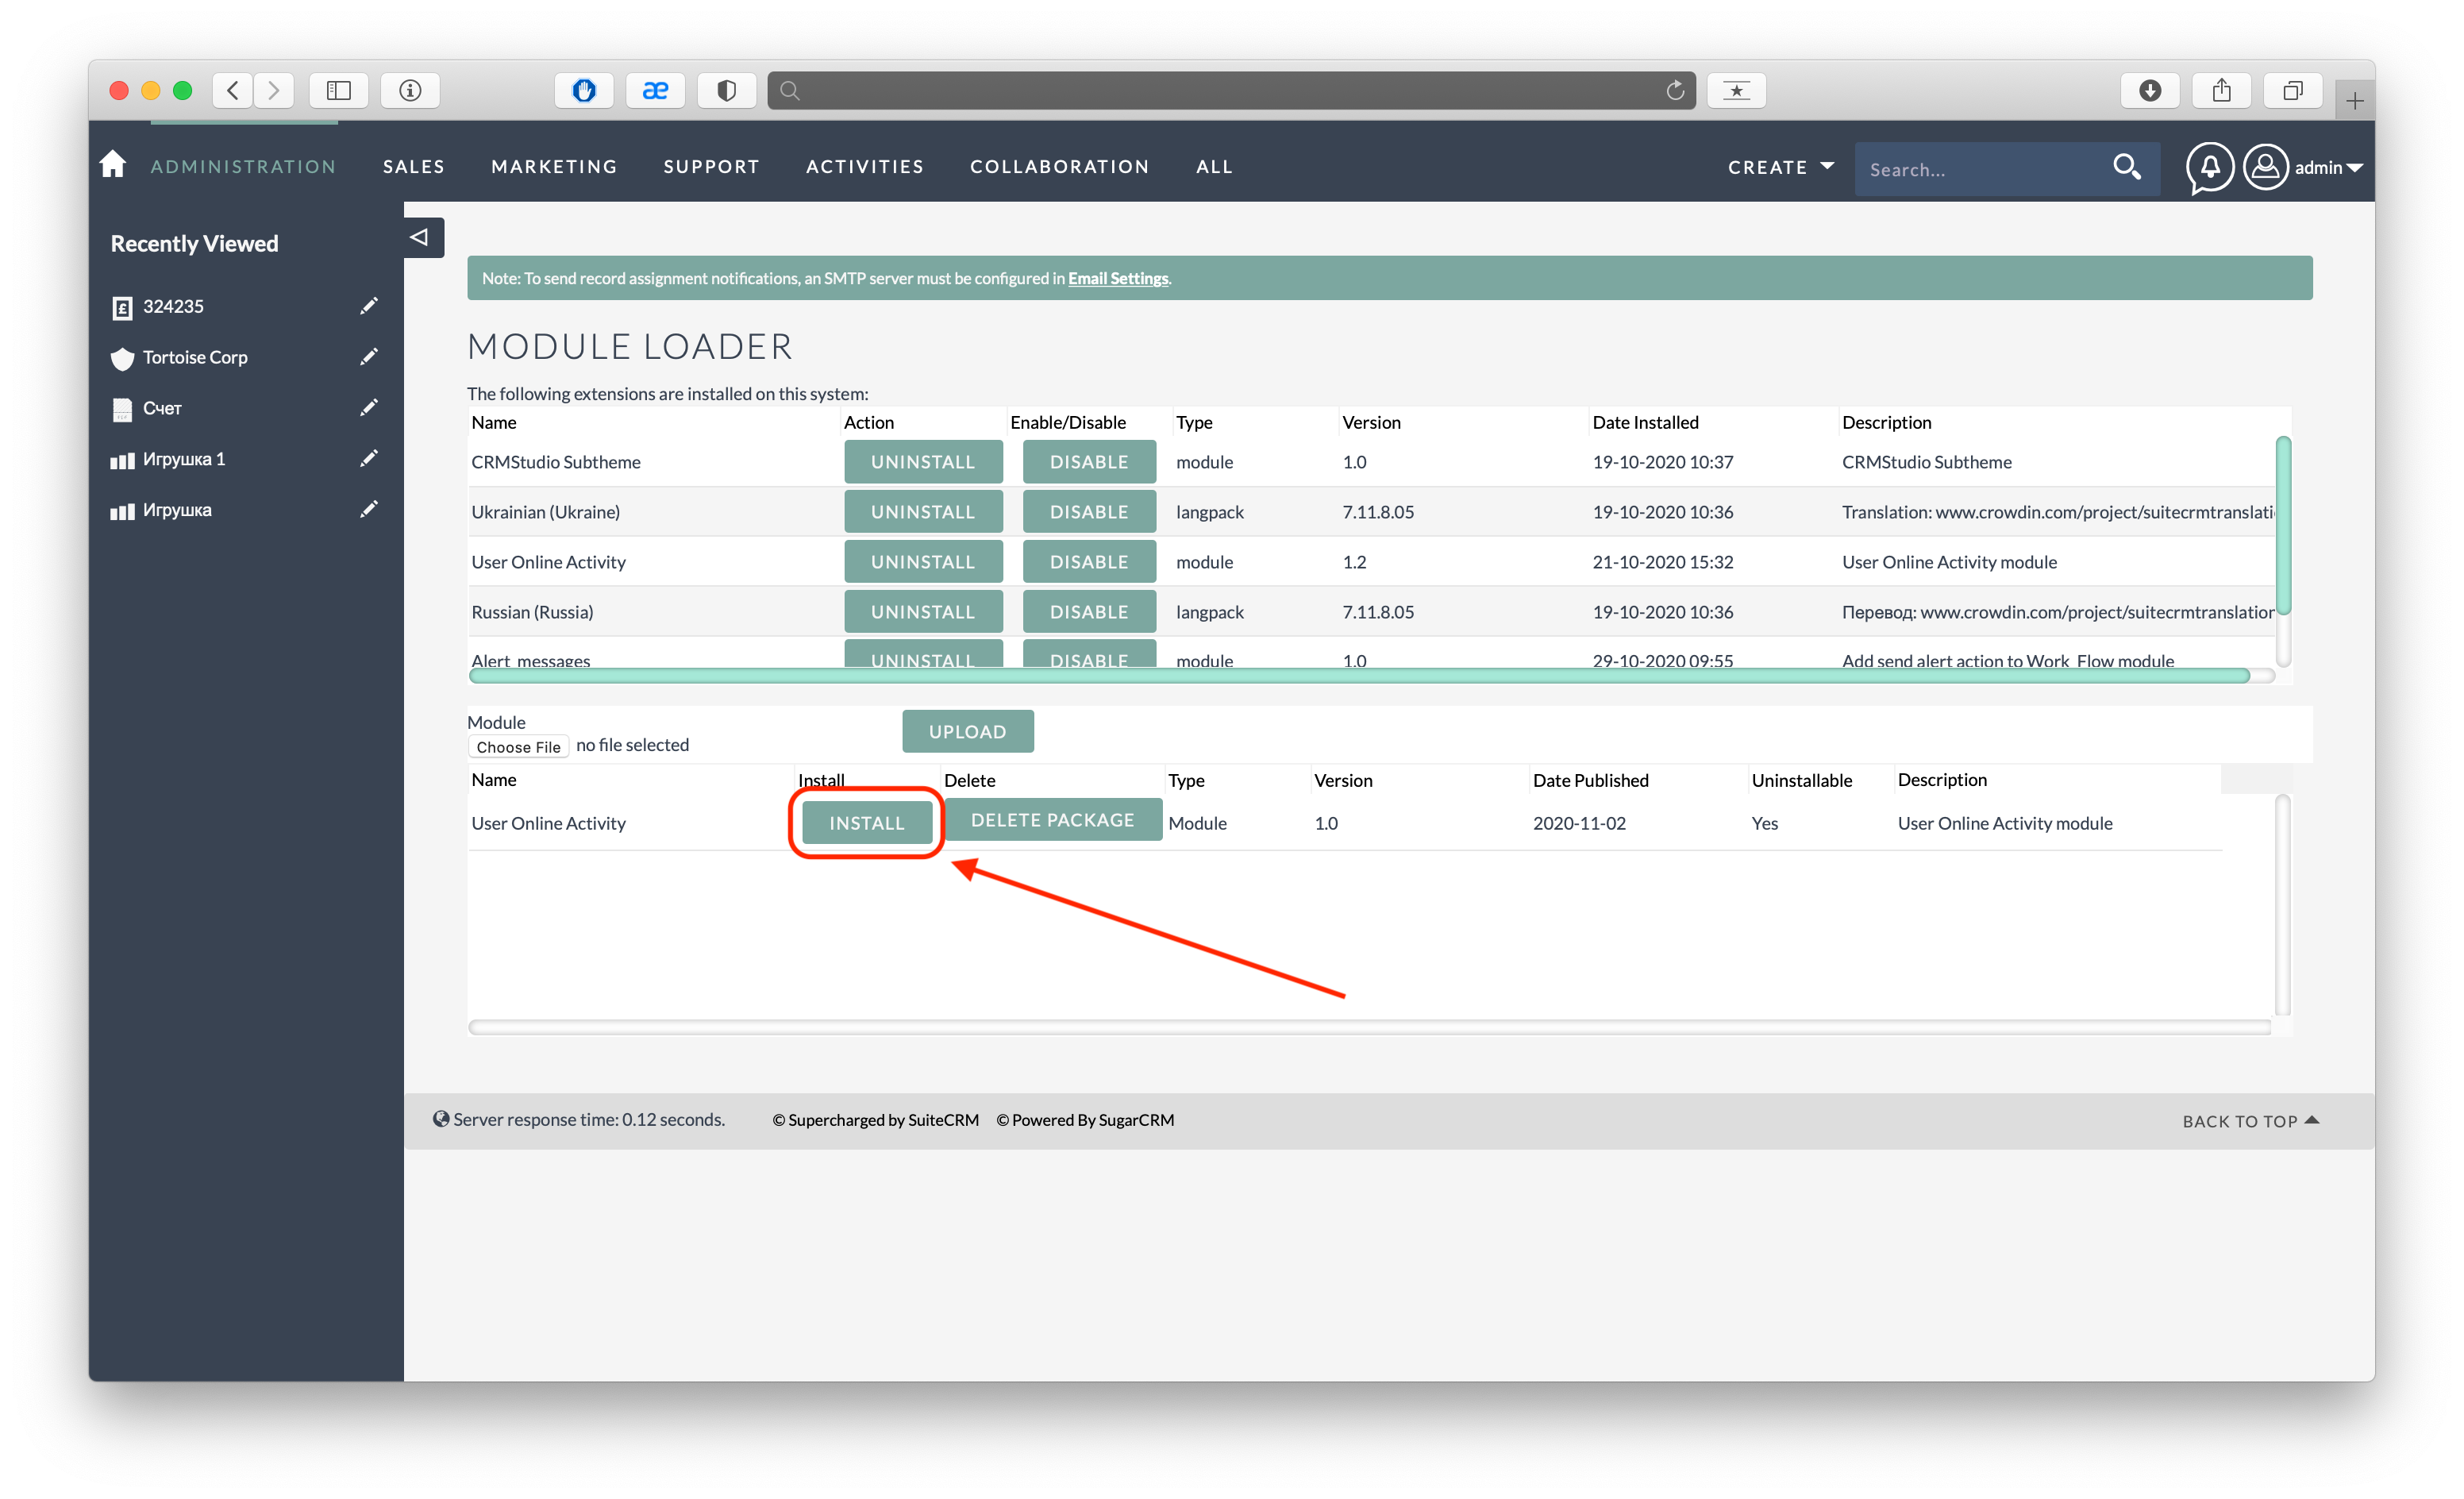Show all tabs overview
The width and height of the screenshot is (2464, 1499).
(x=2293, y=91)
